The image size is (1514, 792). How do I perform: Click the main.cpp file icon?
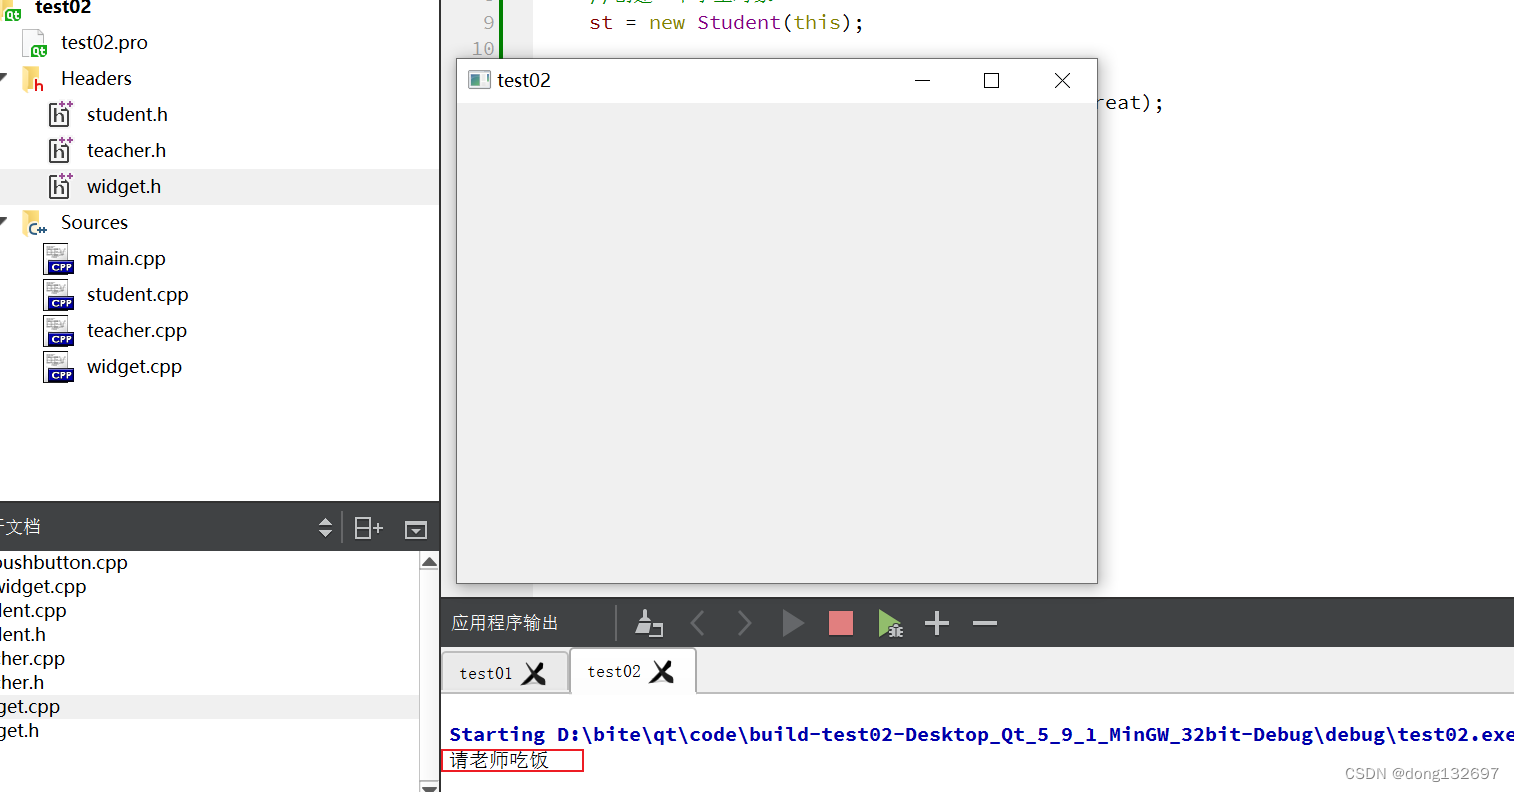point(59,259)
